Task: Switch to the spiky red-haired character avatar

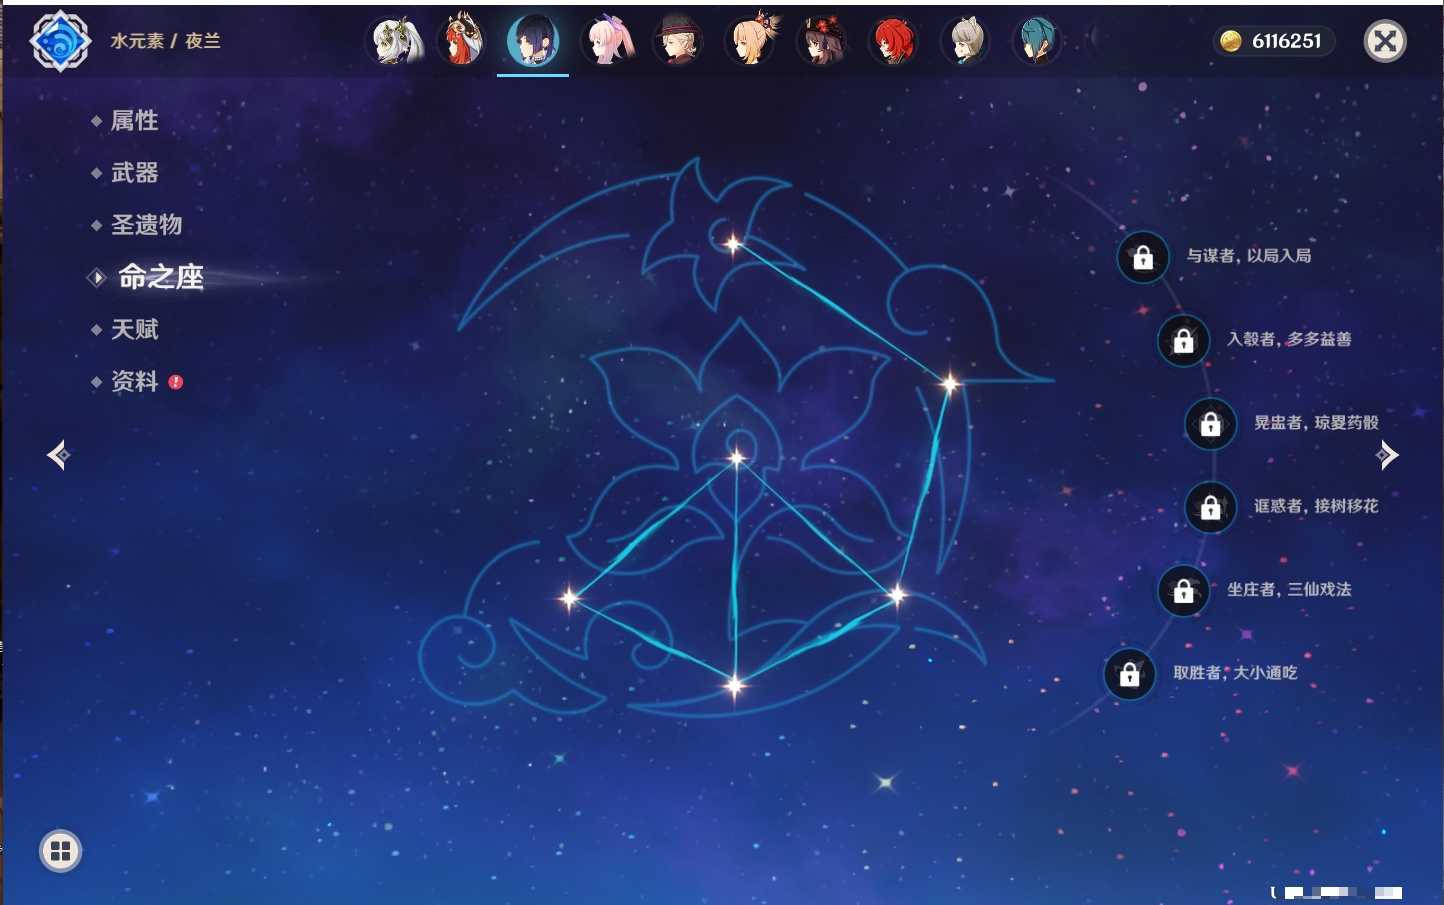Action: [x=893, y=41]
